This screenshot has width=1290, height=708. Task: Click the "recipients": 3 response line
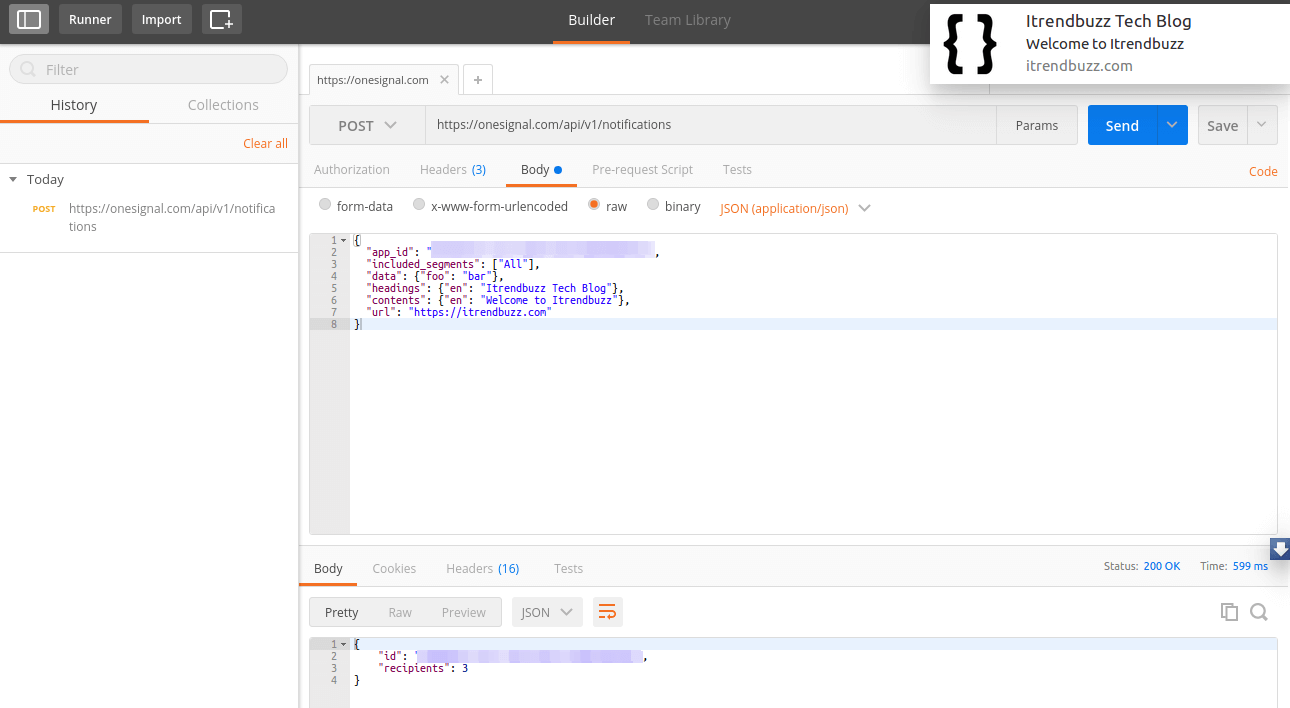click(x=423, y=668)
